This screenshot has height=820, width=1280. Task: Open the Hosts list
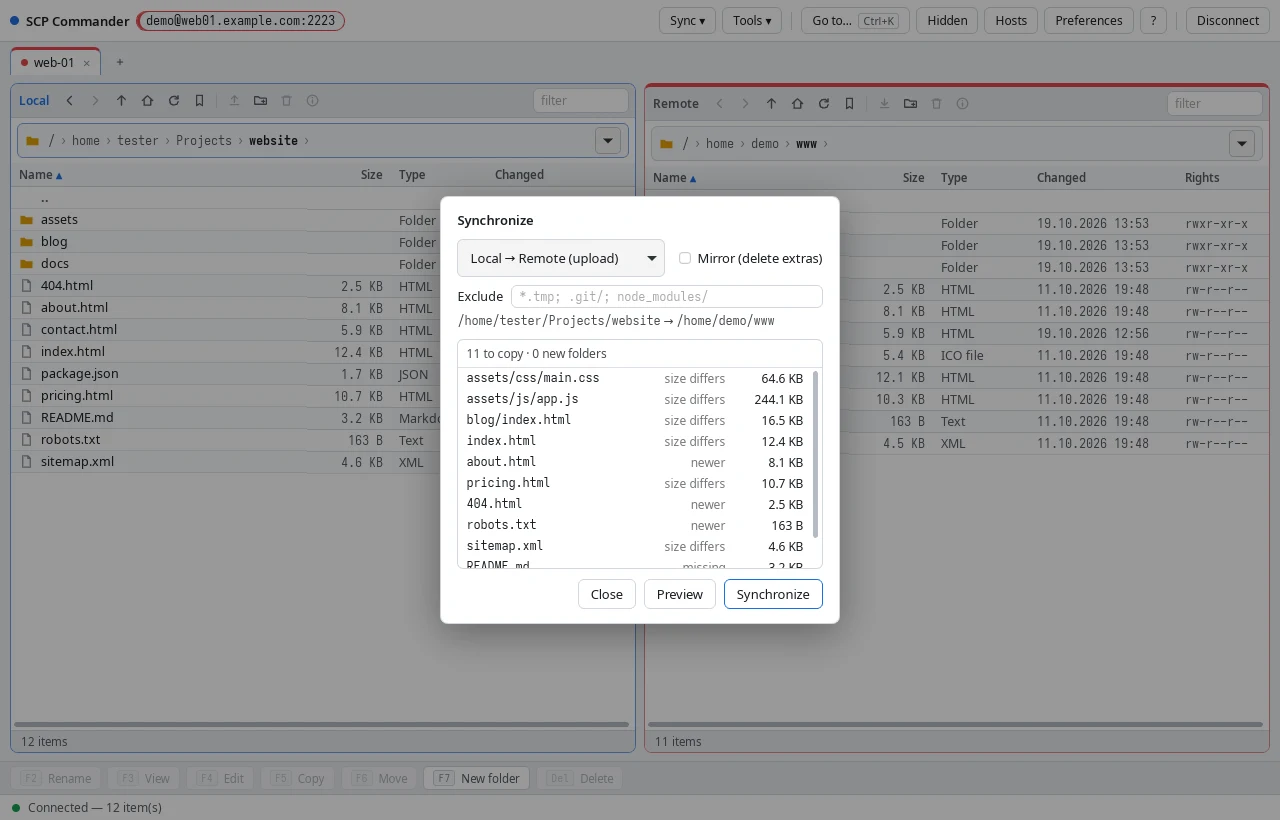pos(1011,20)
